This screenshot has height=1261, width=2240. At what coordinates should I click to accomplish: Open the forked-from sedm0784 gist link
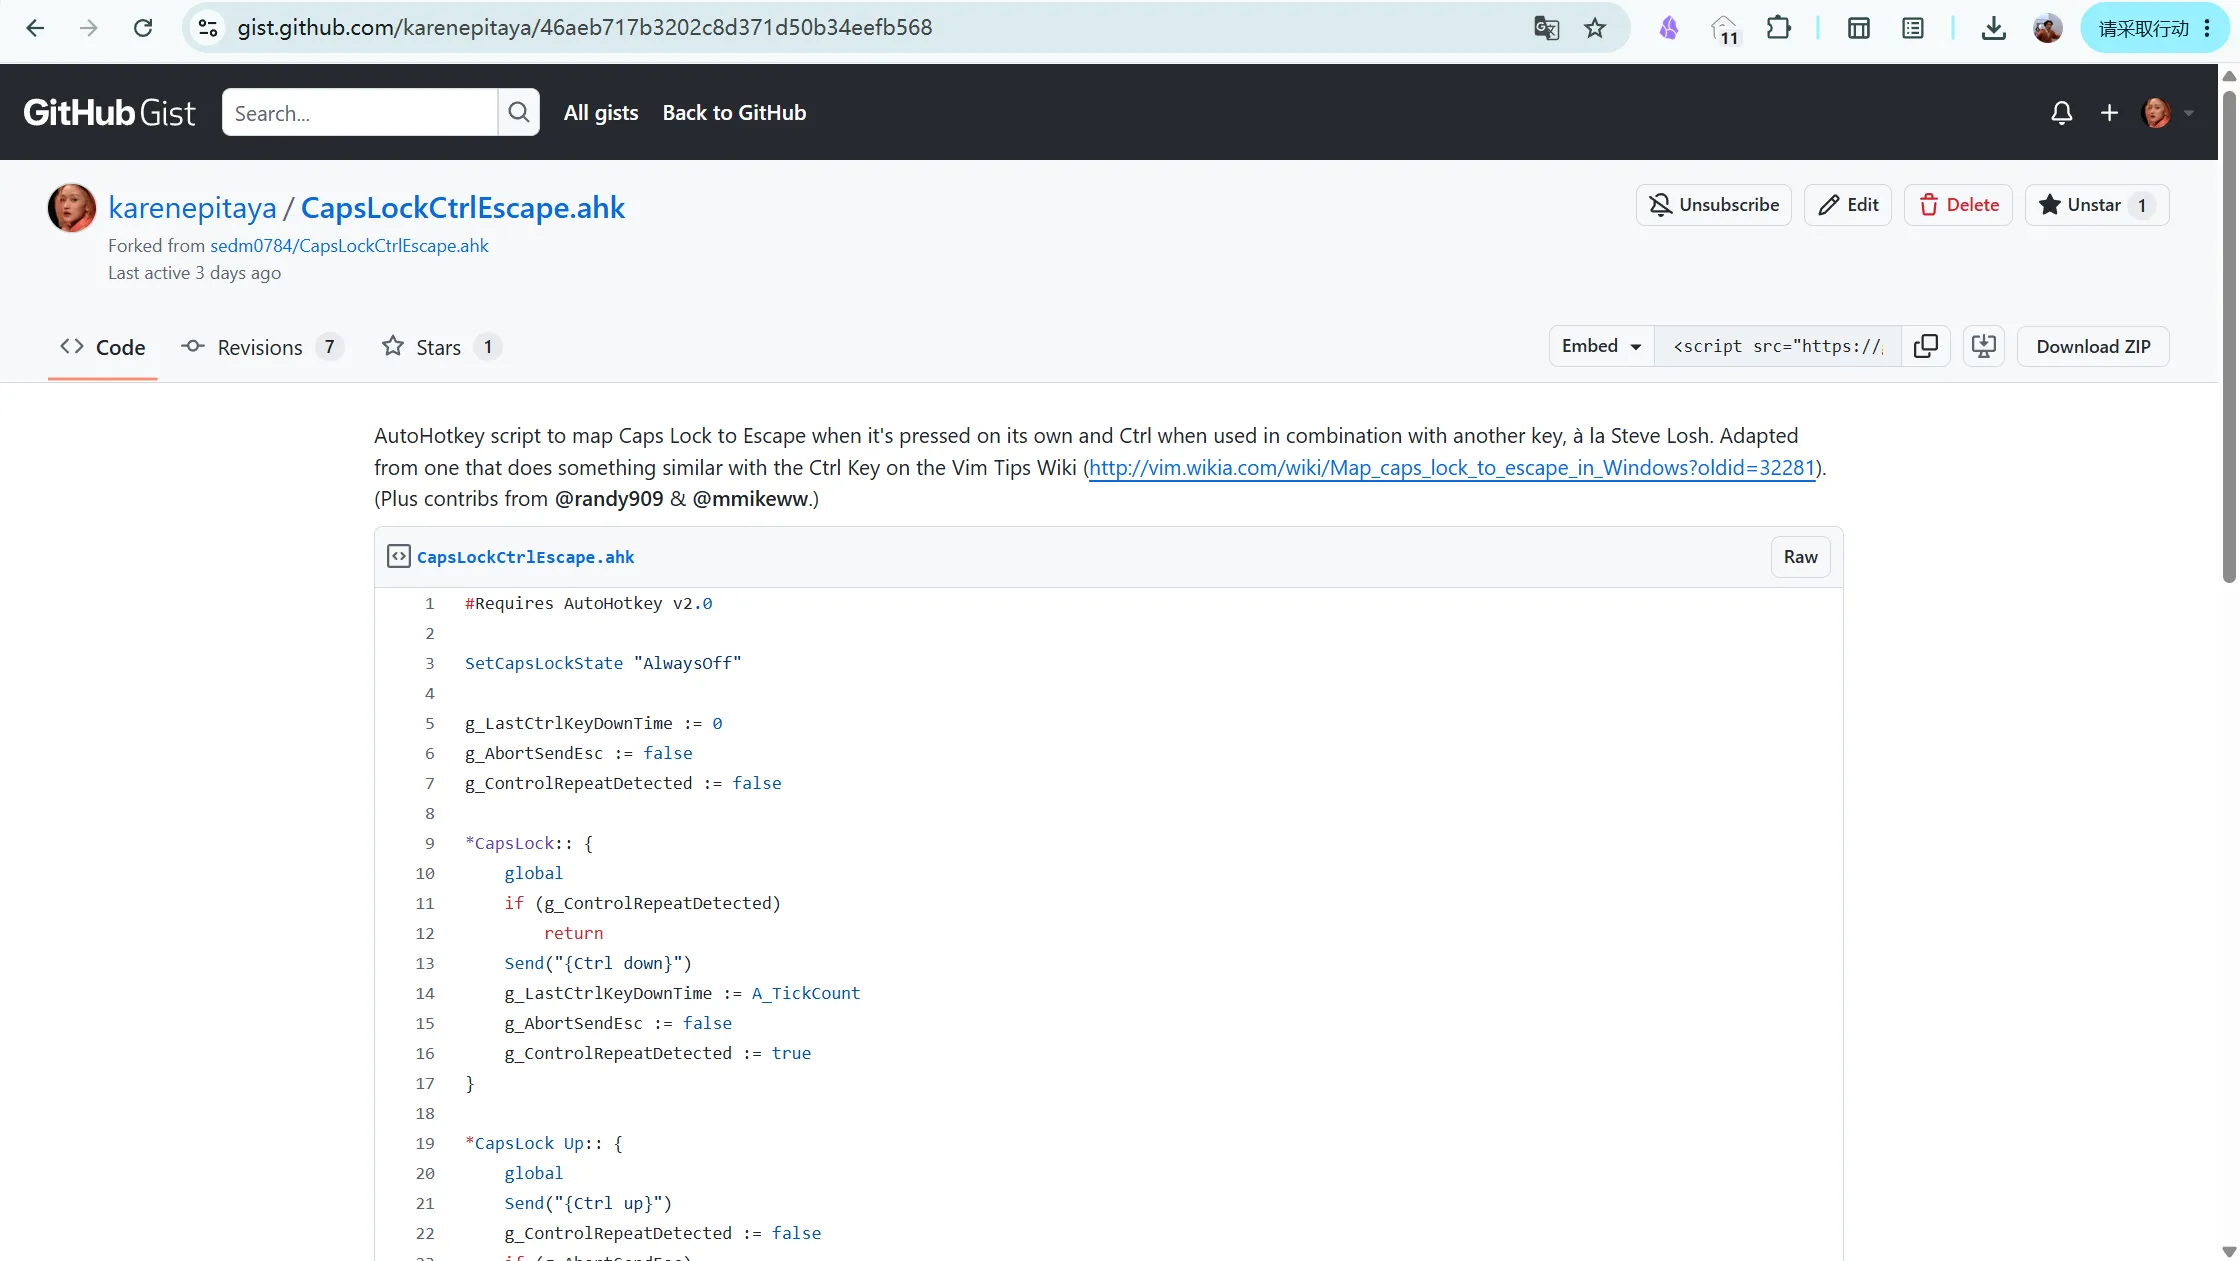tap(349, 246)
